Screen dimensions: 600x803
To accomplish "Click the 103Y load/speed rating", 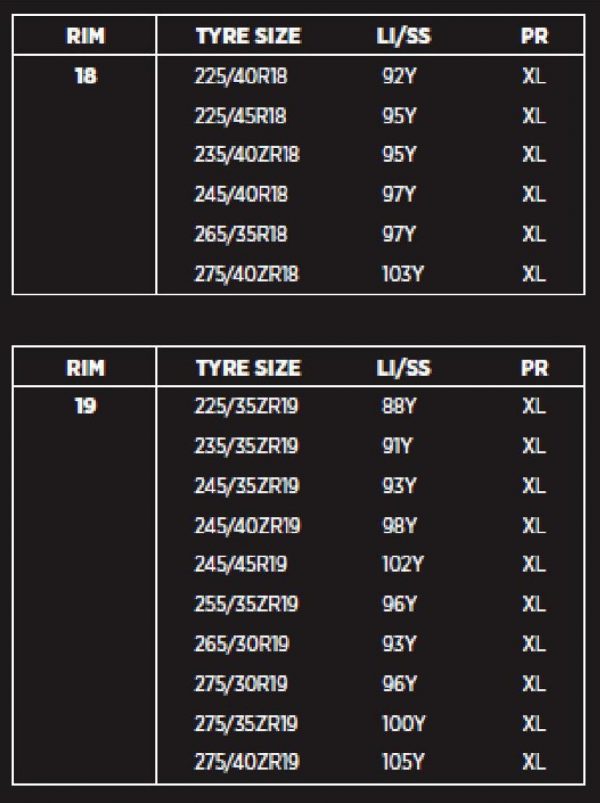I will coord(402,274).
